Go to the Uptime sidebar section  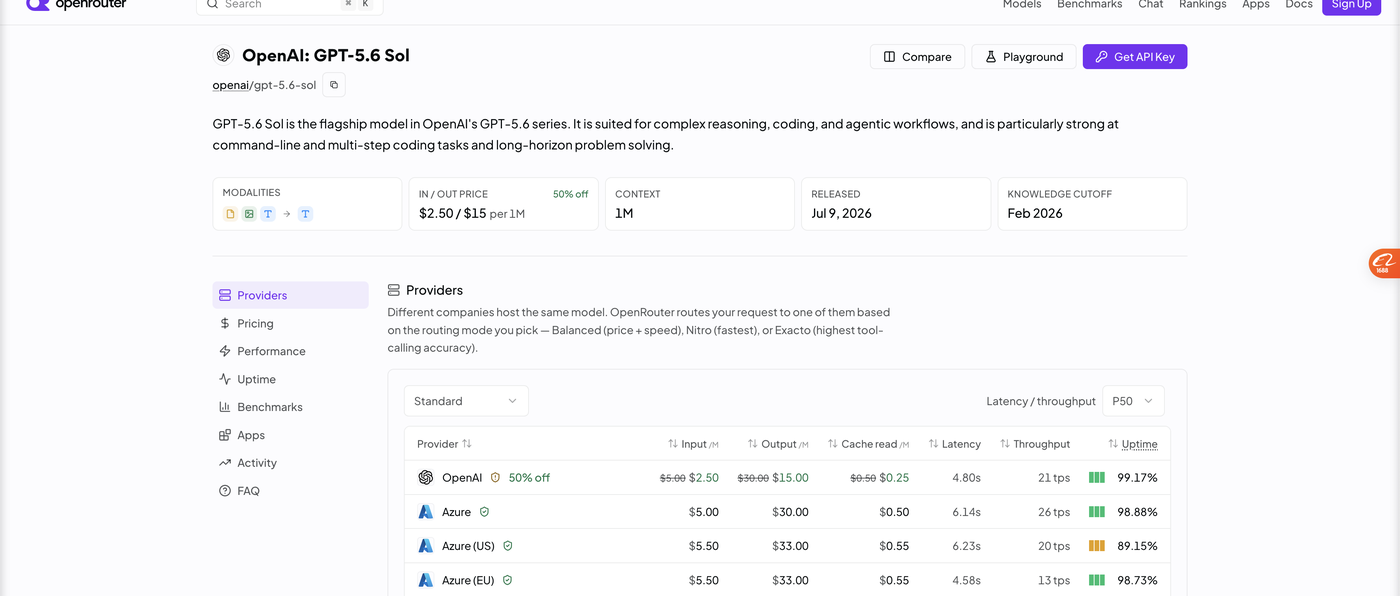click(290, 379)
